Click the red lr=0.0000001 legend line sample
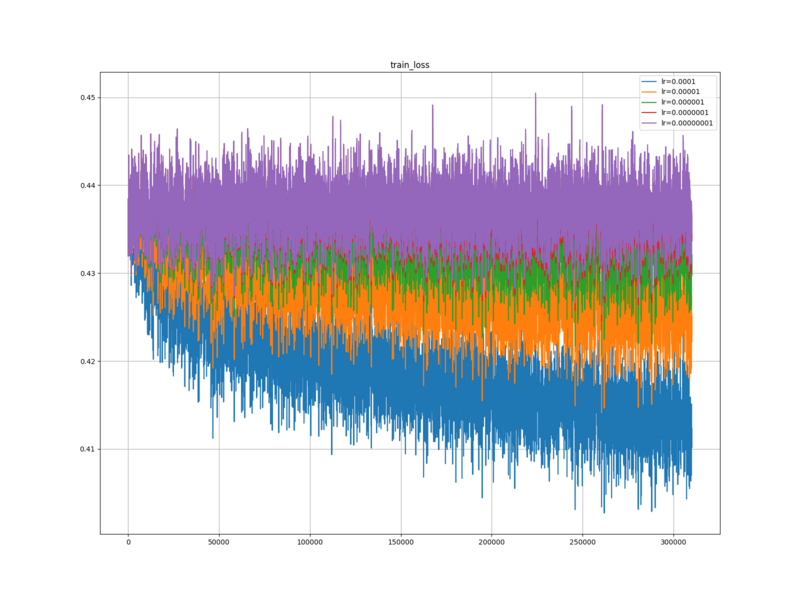This screenshot has width=800, height=600. (x=649, y=112)
